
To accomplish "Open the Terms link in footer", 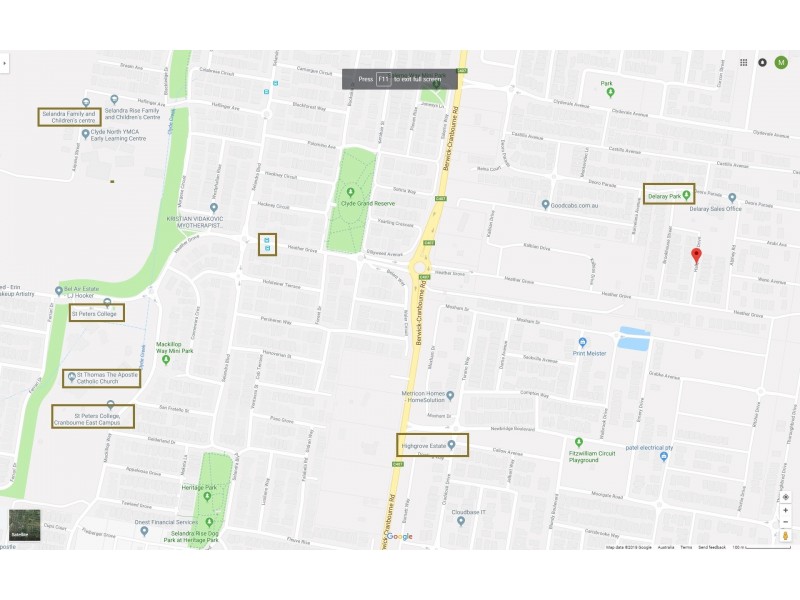I will (x=686, y=547).
